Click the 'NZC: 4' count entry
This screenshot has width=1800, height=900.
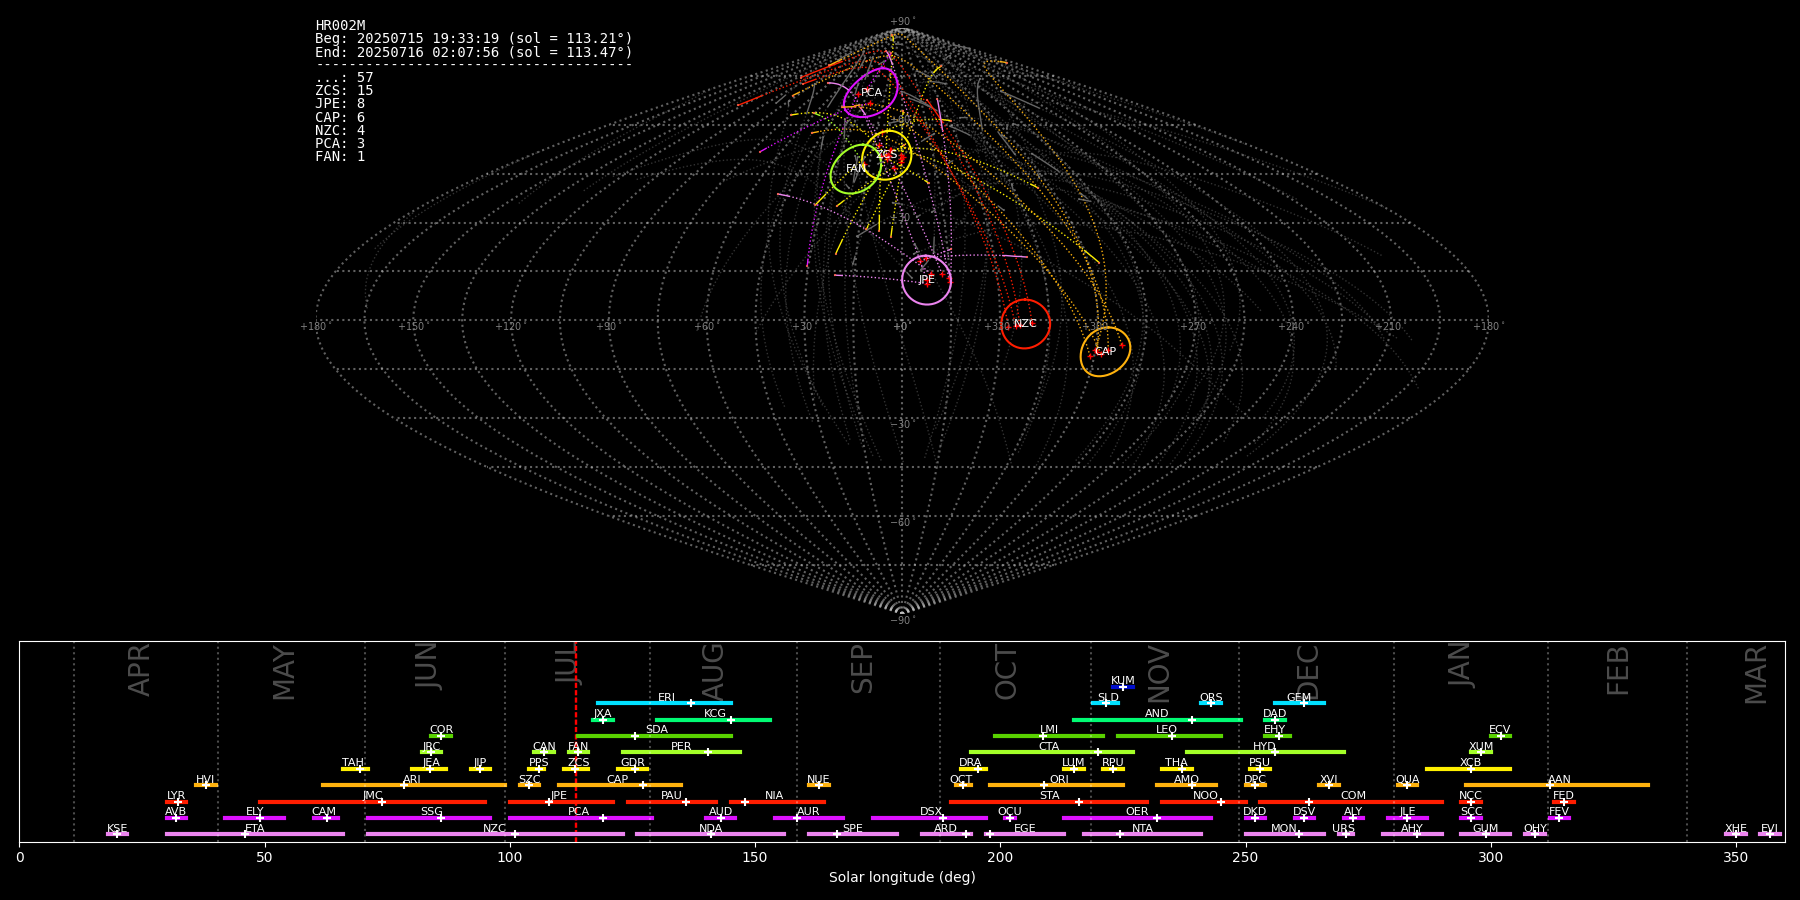[x=340, y=131]
